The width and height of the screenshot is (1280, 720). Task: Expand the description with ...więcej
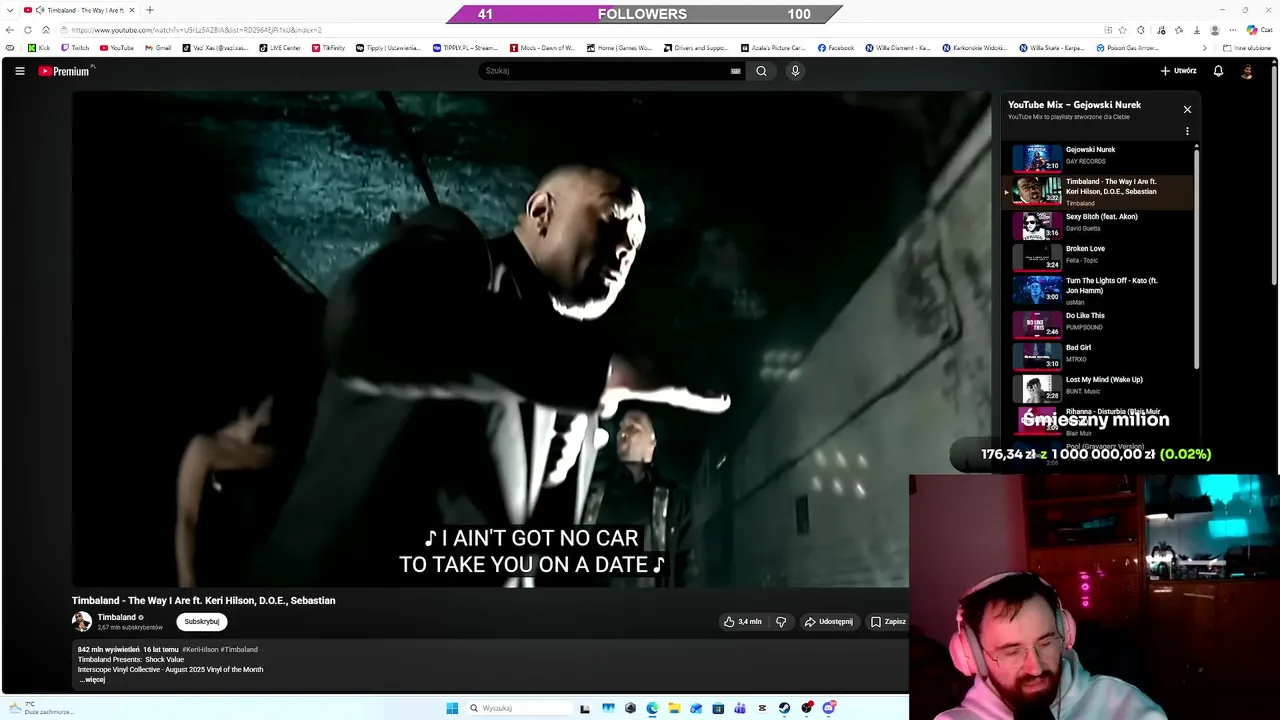[93, 679]
